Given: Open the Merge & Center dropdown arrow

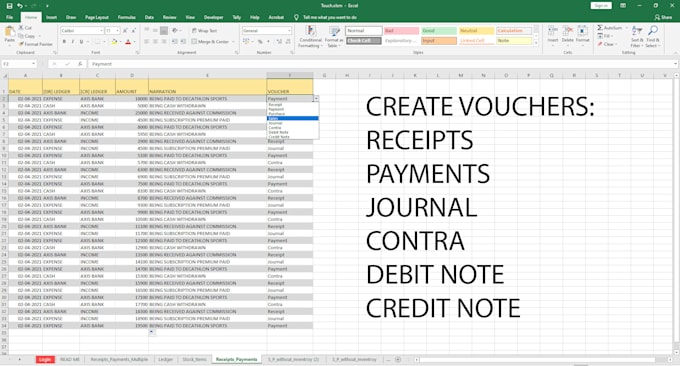Looking at the screenshot, I should coord(233,42).
